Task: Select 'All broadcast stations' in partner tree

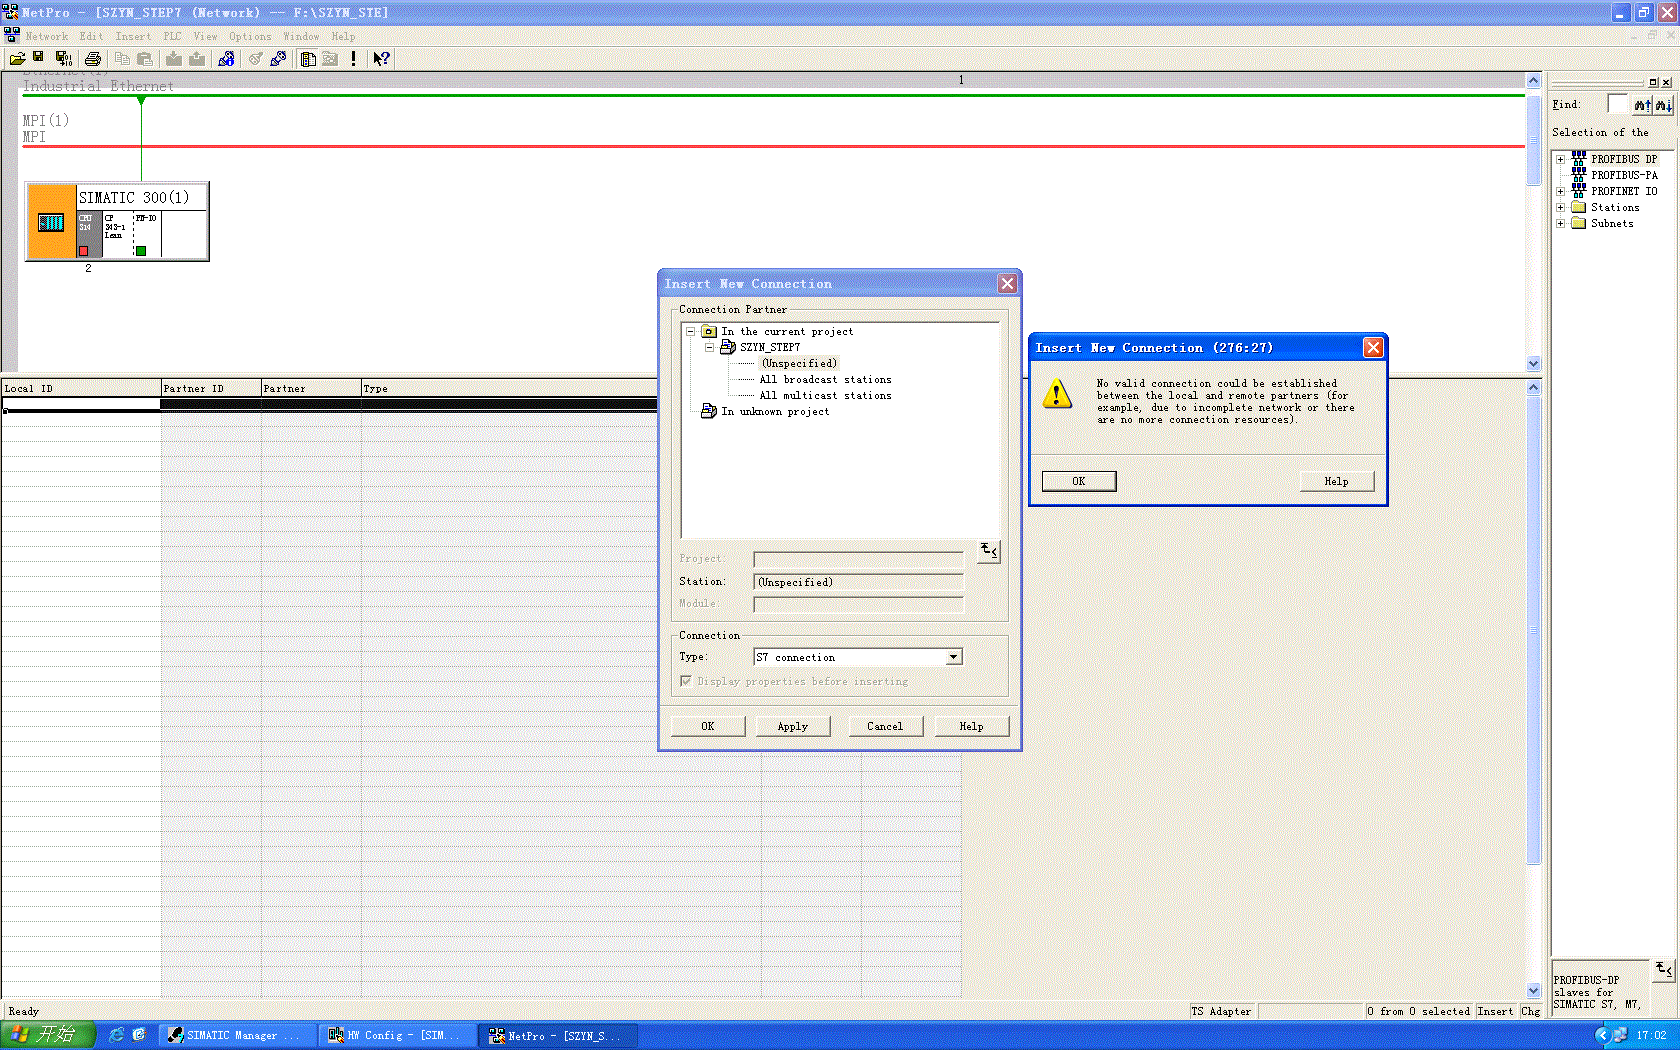Action: [x=825, y=379]
